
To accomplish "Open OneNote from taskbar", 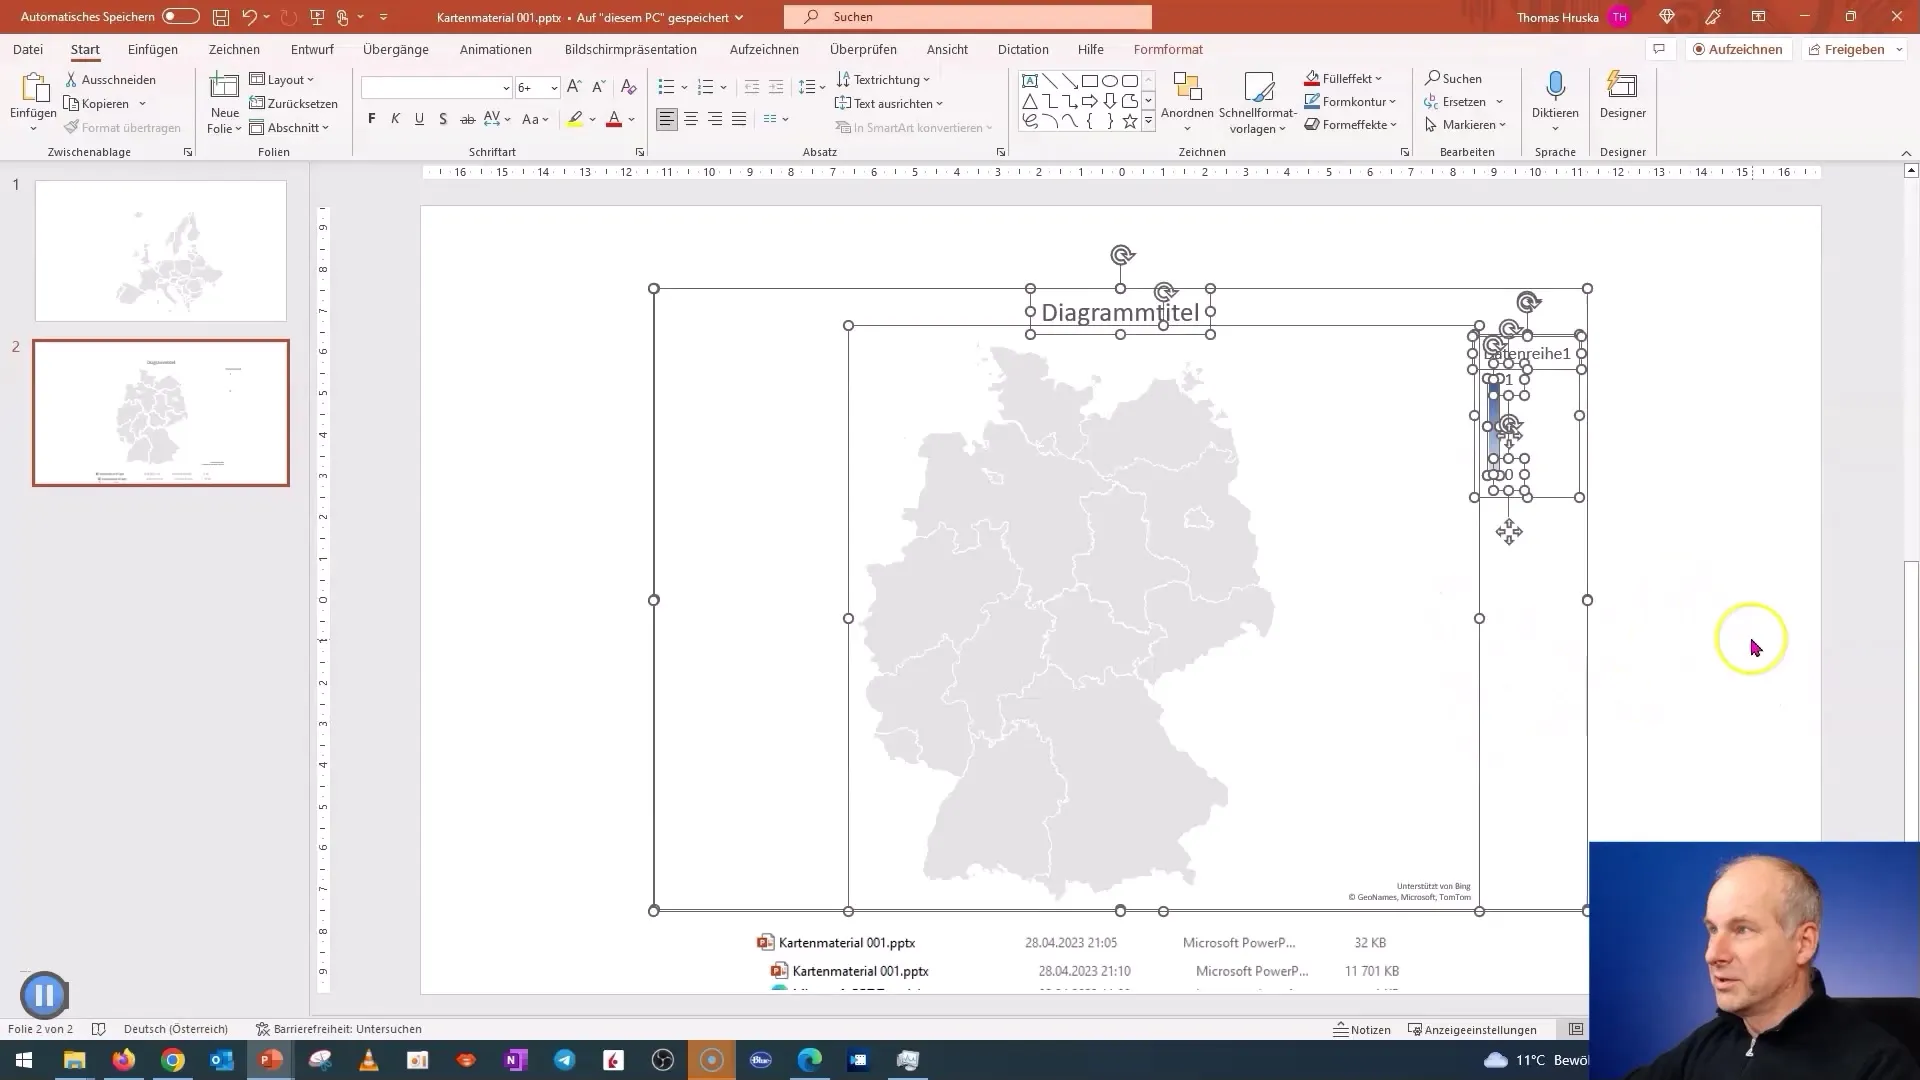I will tap(516, 1060).
